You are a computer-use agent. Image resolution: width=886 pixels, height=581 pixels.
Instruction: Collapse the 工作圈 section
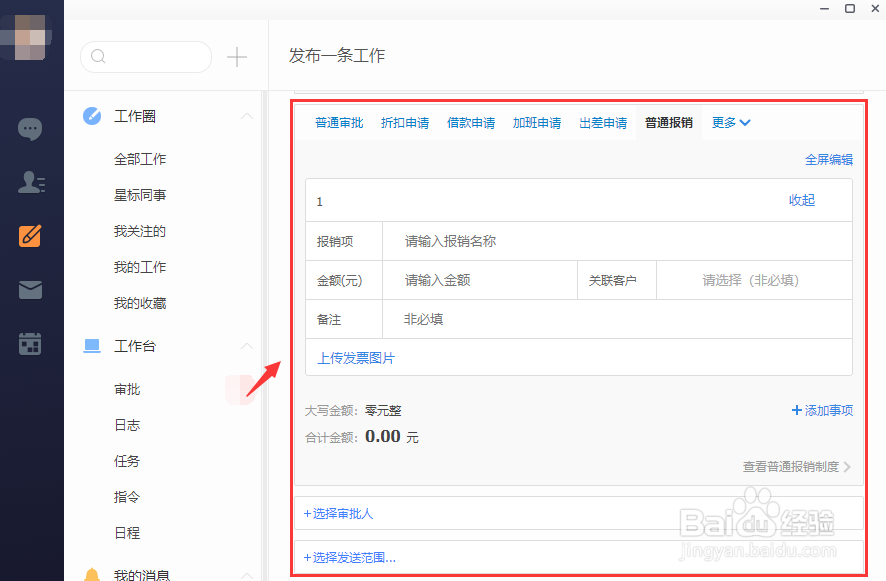(x=247, y=116)
